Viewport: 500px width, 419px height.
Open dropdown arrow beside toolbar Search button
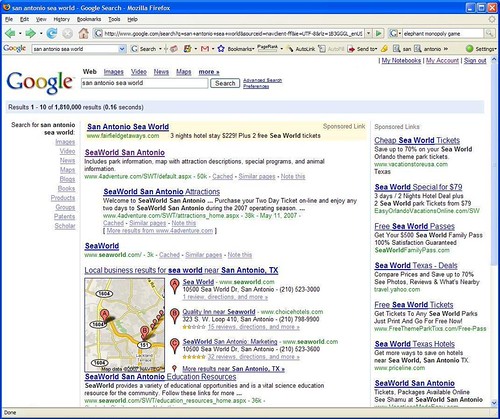160,49
